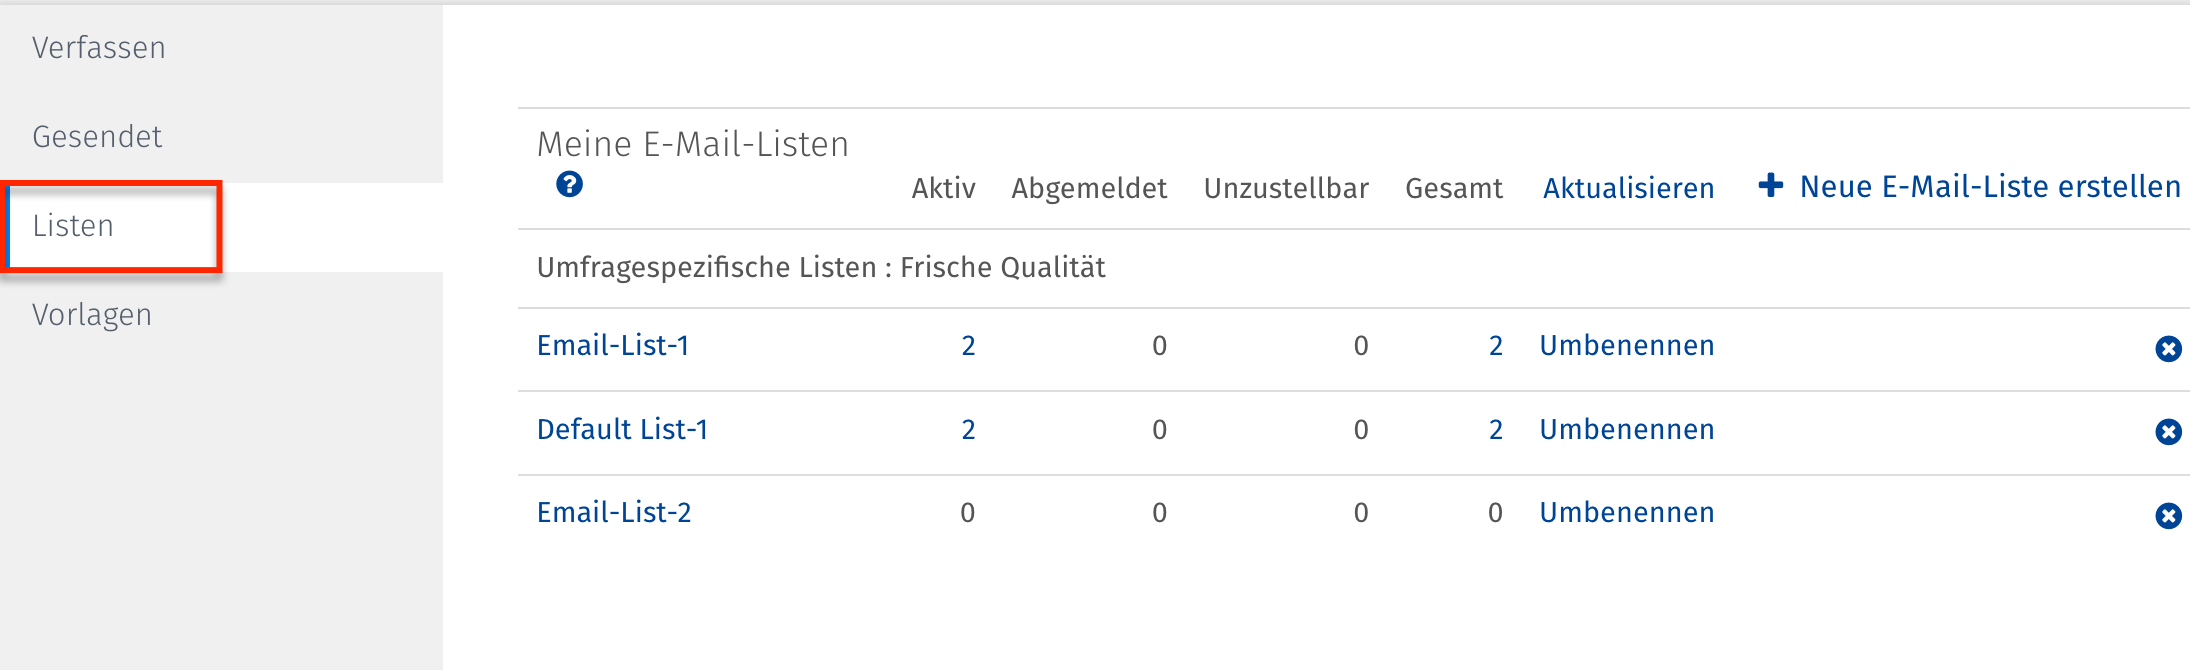Open the Verfassen section

tap(99, 48)
